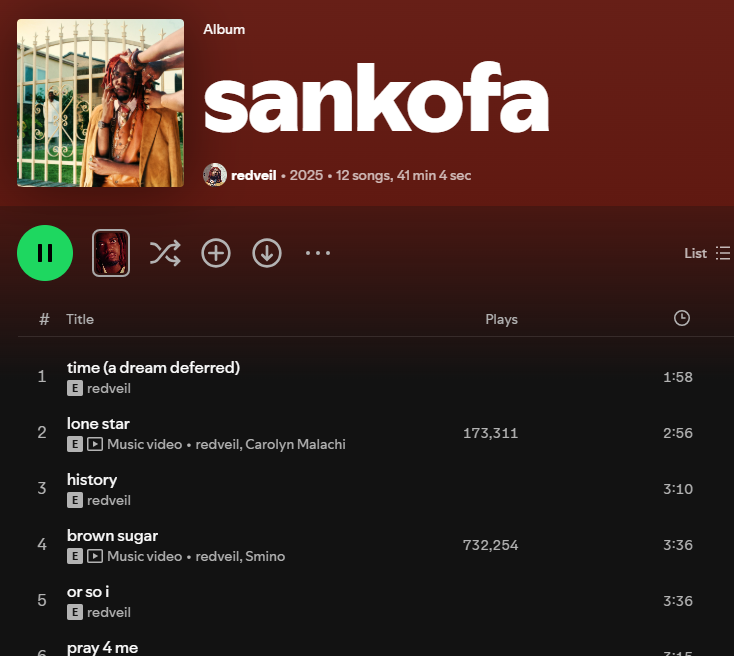Screen dimensions: 734x656
Task: Click track number 3
Action: pyautogui.click(x=42, y=488)
